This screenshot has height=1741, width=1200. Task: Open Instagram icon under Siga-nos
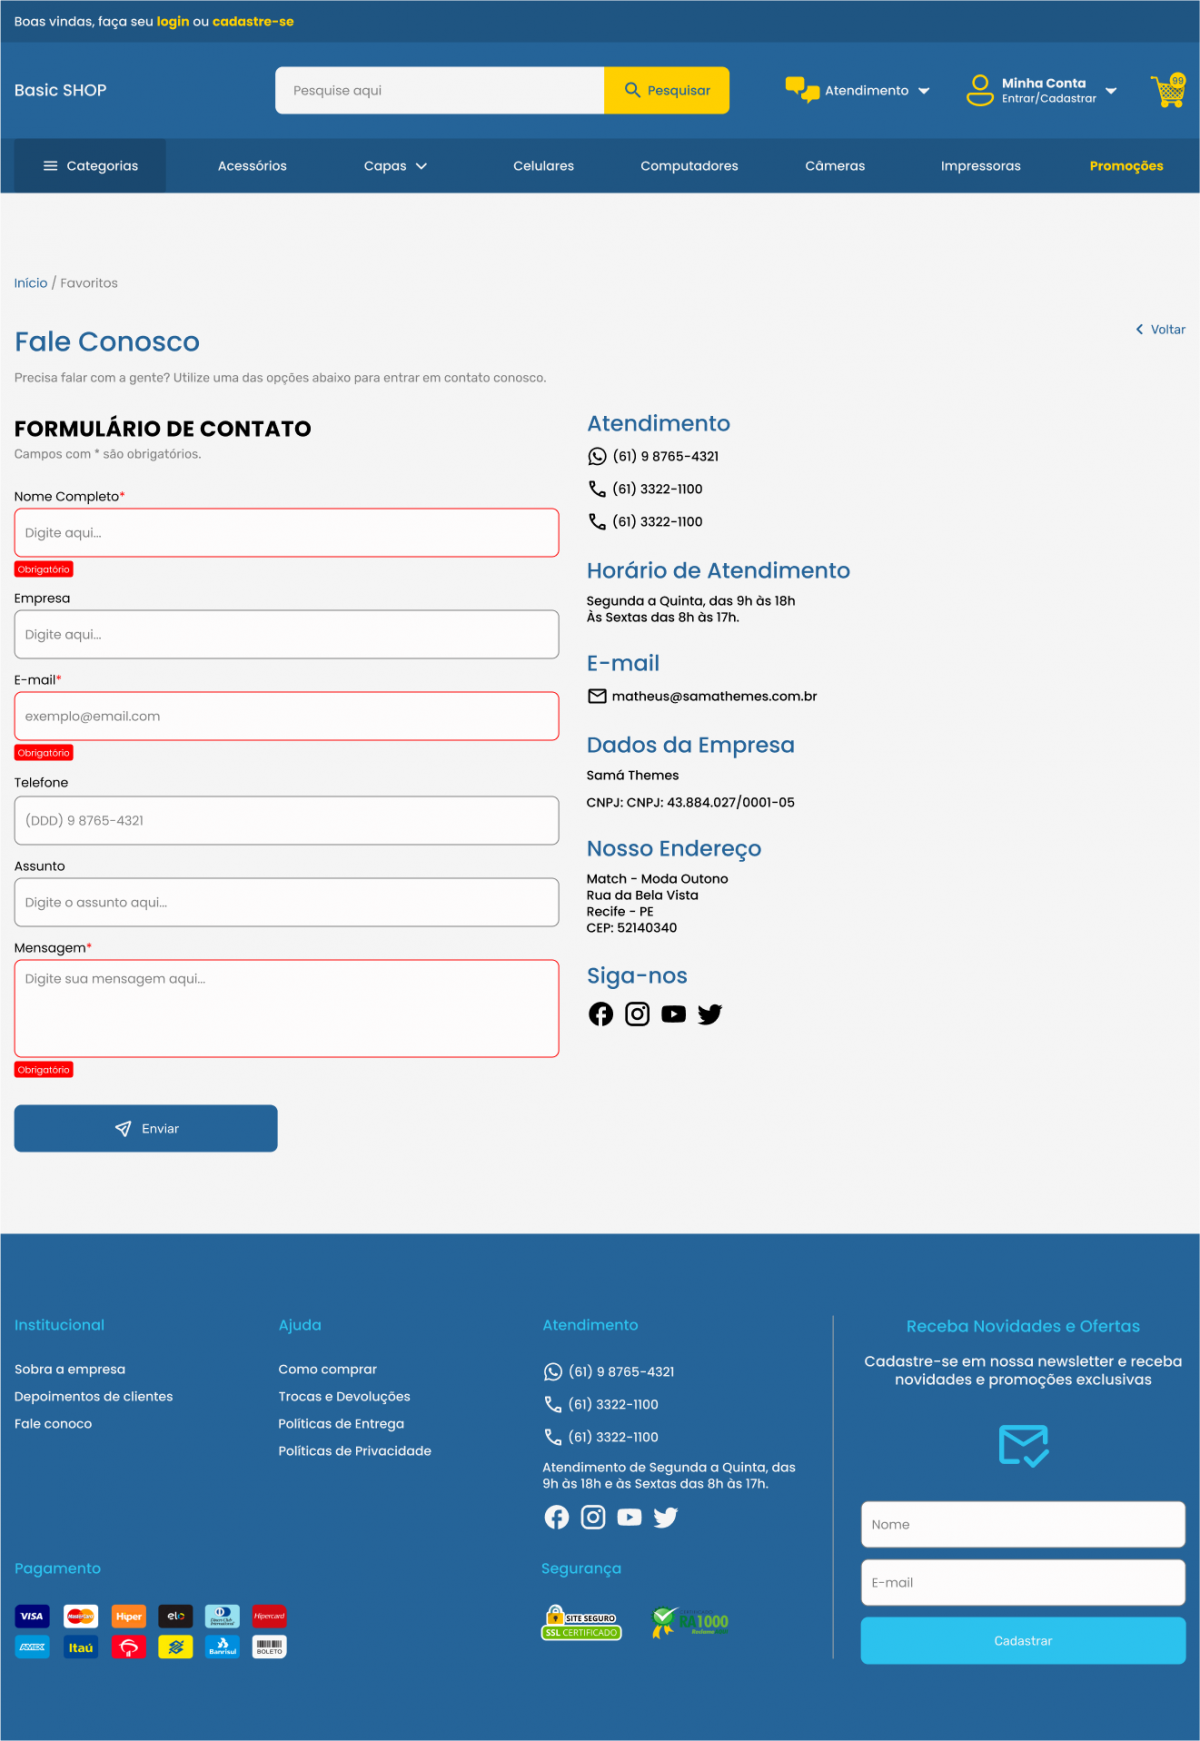click(637, 1014)
